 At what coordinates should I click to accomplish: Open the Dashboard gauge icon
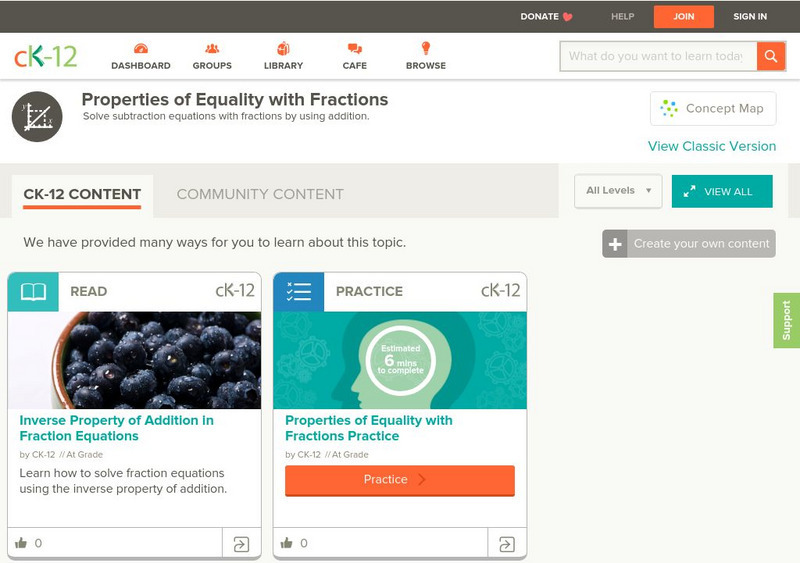(x=141, y=49)
